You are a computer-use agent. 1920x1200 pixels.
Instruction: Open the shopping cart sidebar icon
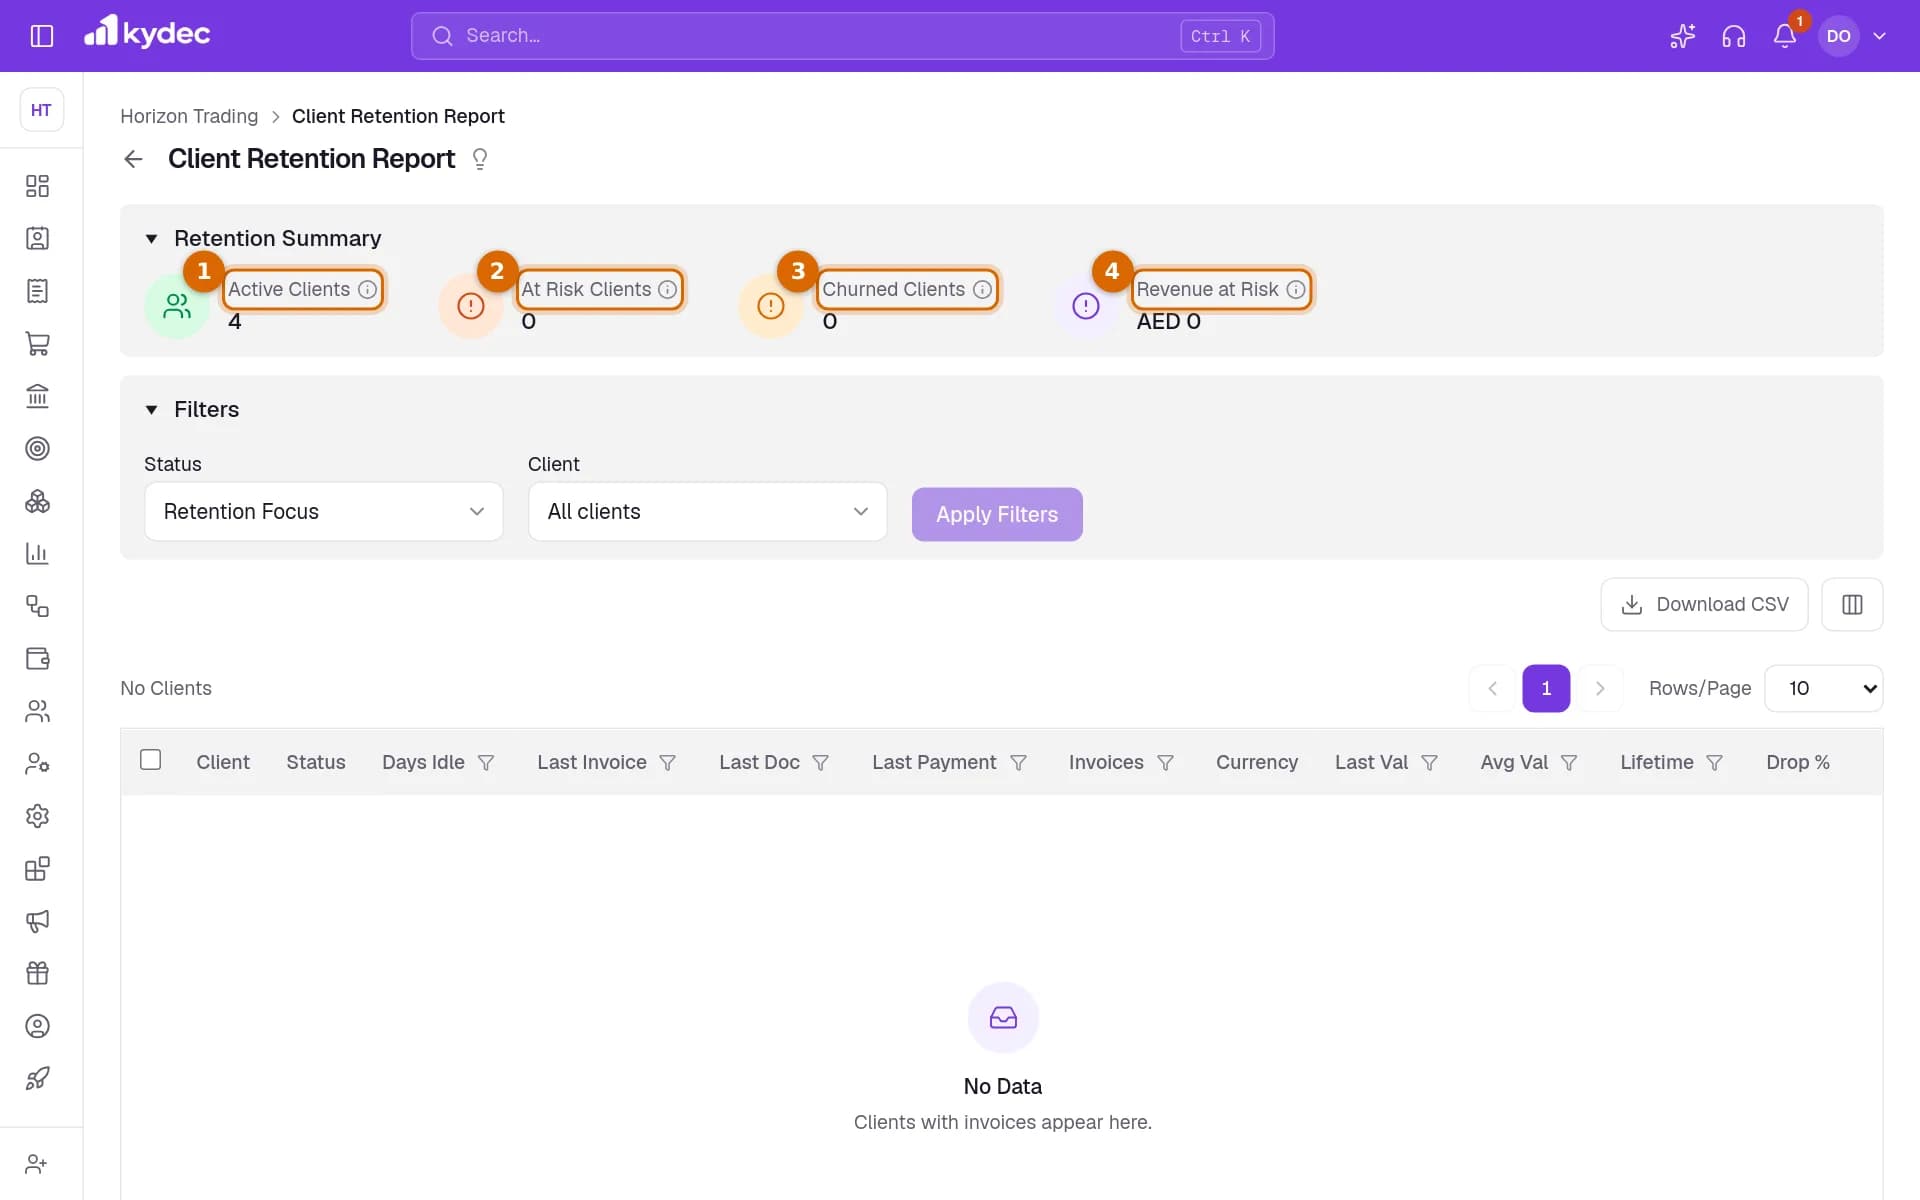[37, 343]
